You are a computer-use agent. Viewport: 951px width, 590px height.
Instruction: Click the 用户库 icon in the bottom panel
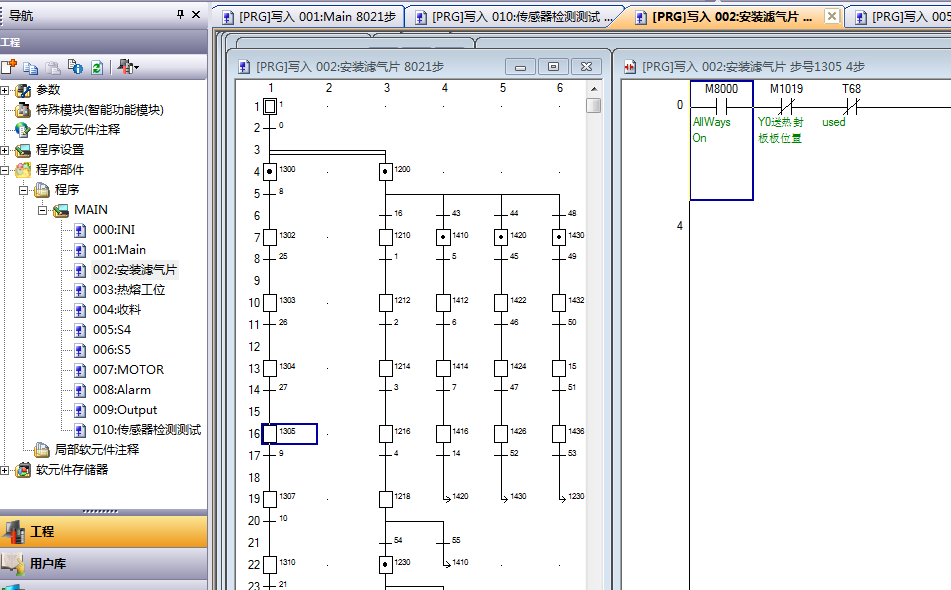click(x=13, y=563)
